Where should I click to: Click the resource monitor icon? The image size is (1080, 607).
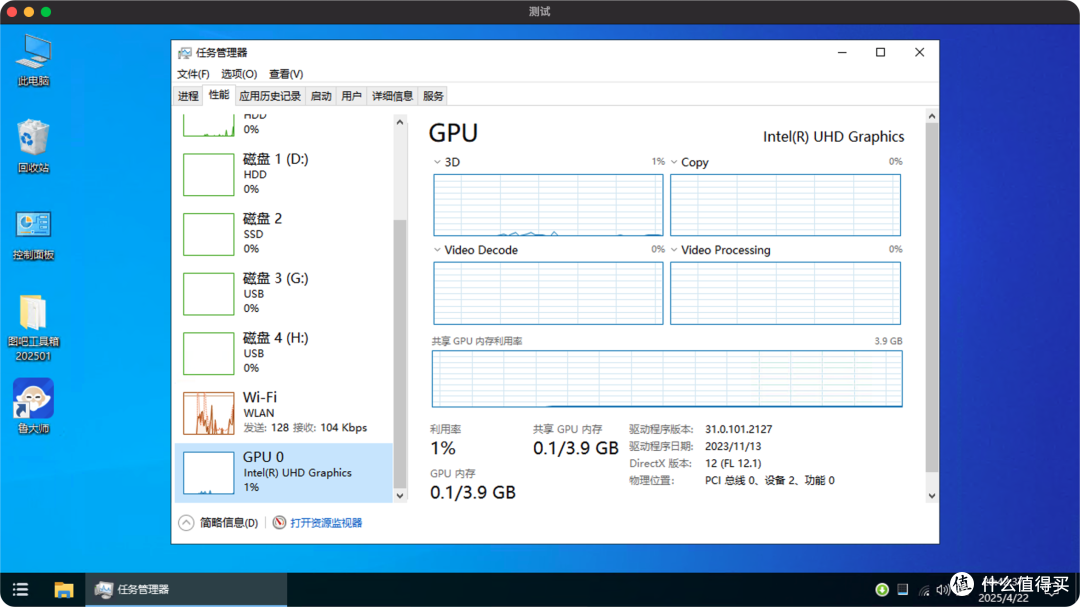[279, 523]
